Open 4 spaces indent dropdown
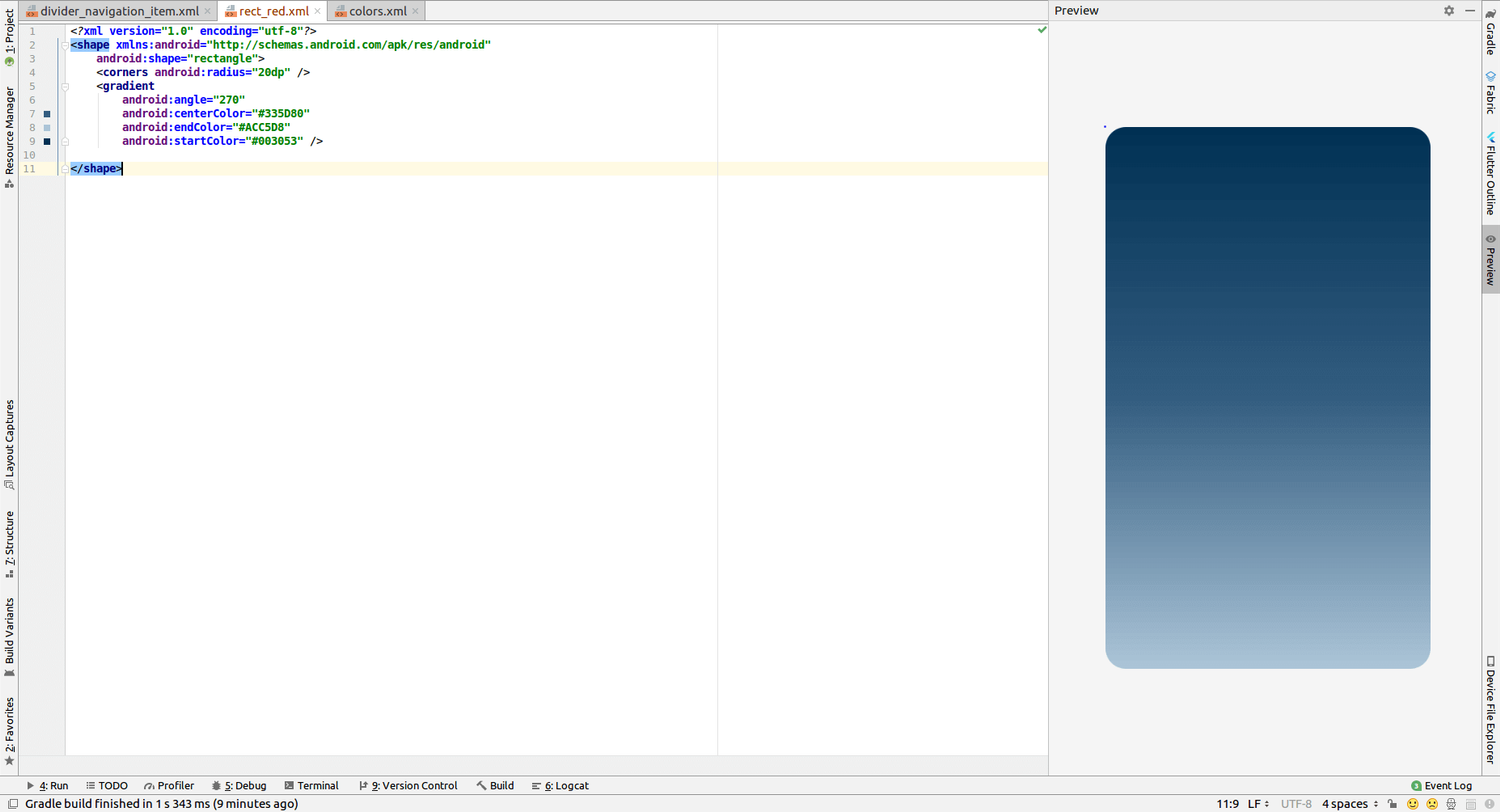Screen dimensions: 1500x812 (1350, 803)
